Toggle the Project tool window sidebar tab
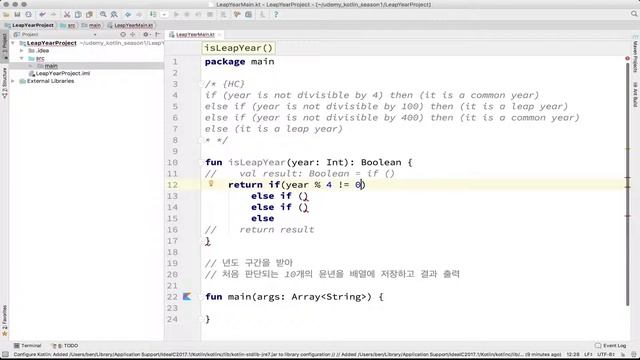This screenshot has width=640, height=360. click(4, 47)
